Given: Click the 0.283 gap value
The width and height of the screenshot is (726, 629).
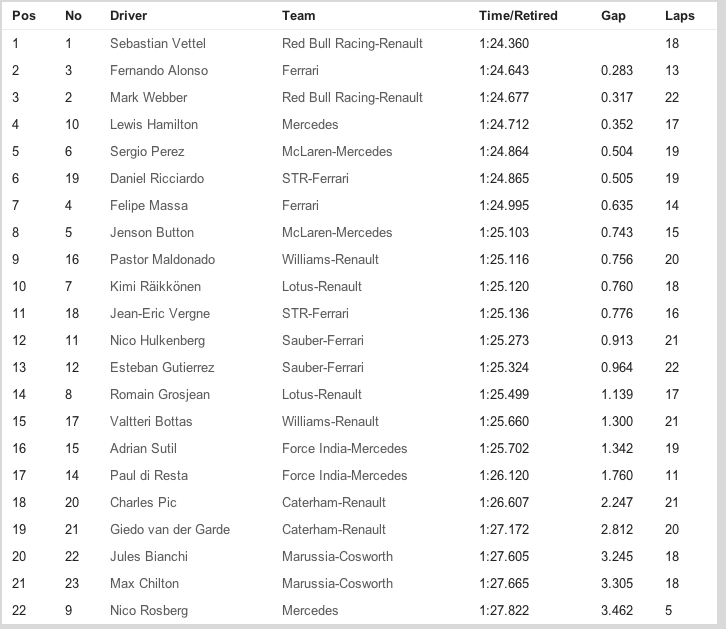Looking at the screenshot, I should coord(616,70).
